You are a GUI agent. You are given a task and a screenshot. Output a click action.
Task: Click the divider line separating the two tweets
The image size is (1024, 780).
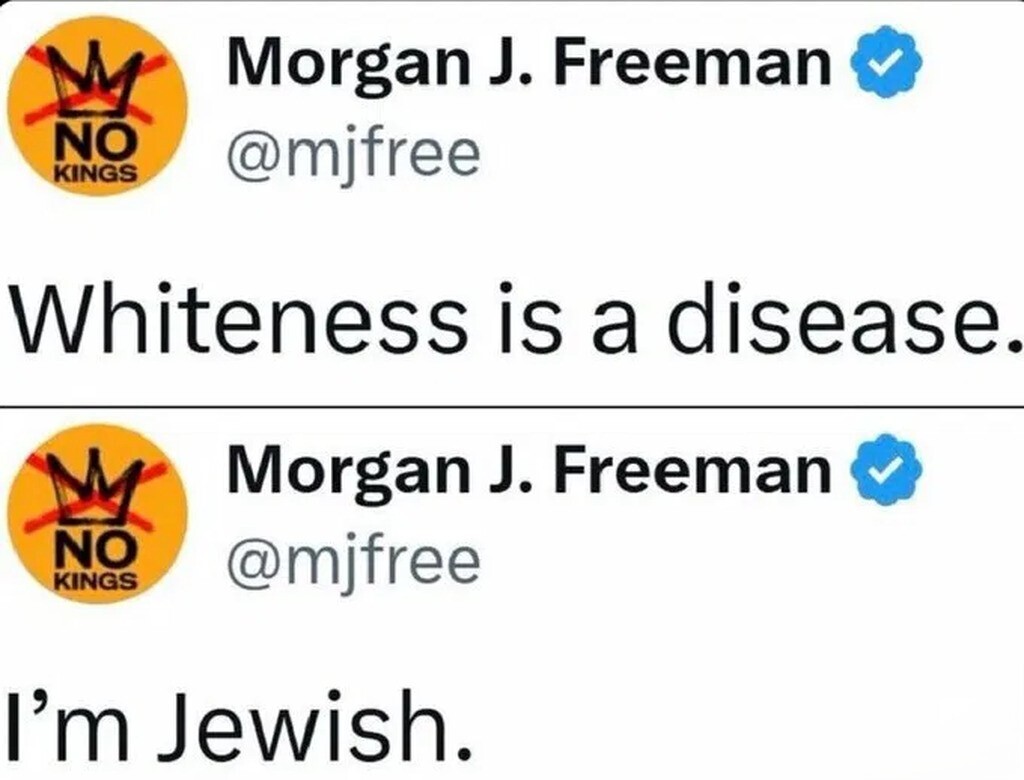coord(512,407)
